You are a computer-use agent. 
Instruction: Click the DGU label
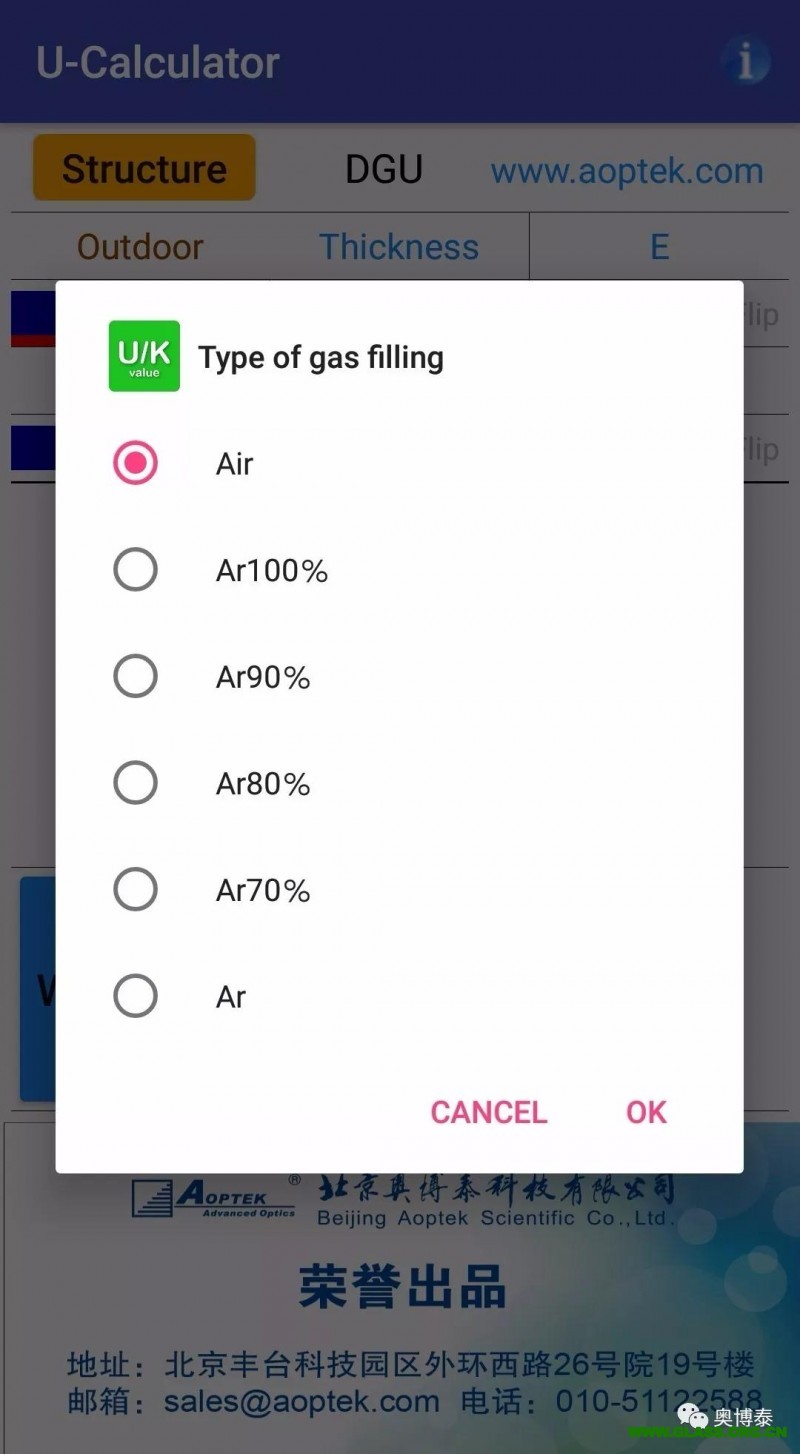(x=384, y=169)
